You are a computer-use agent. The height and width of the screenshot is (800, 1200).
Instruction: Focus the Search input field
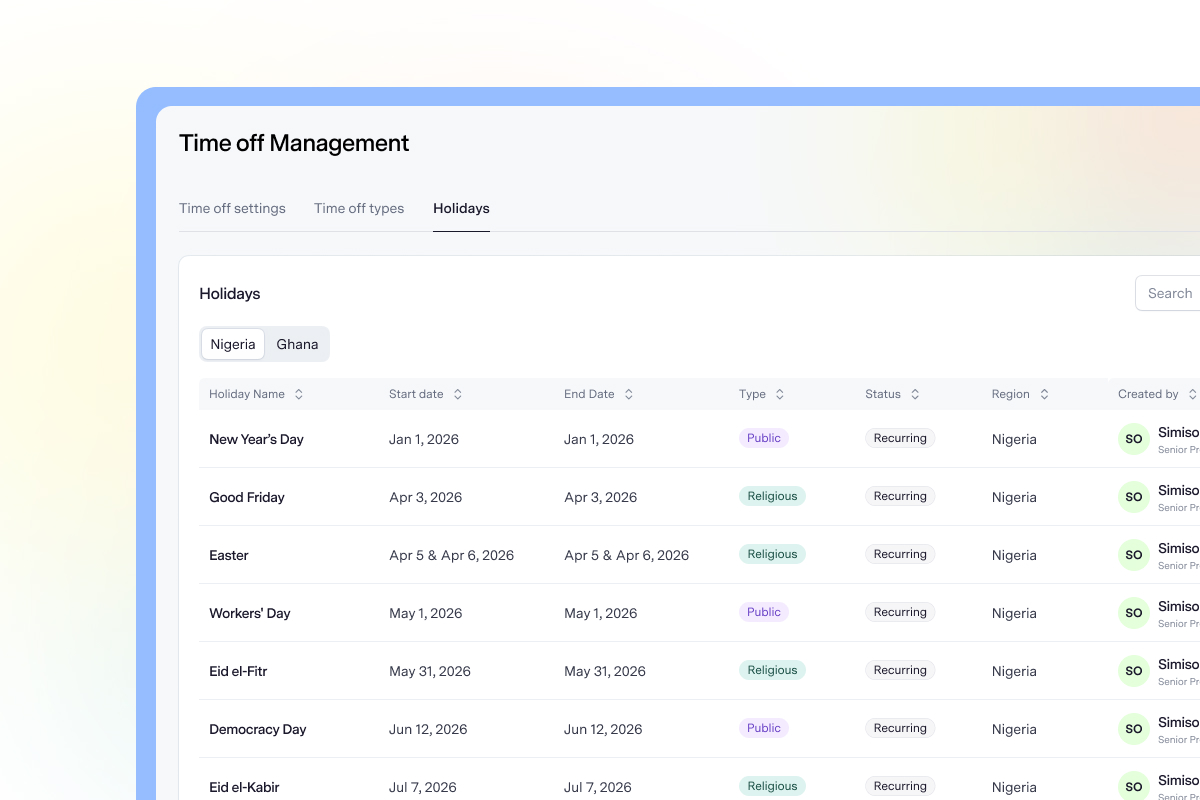pos(1167,293)
